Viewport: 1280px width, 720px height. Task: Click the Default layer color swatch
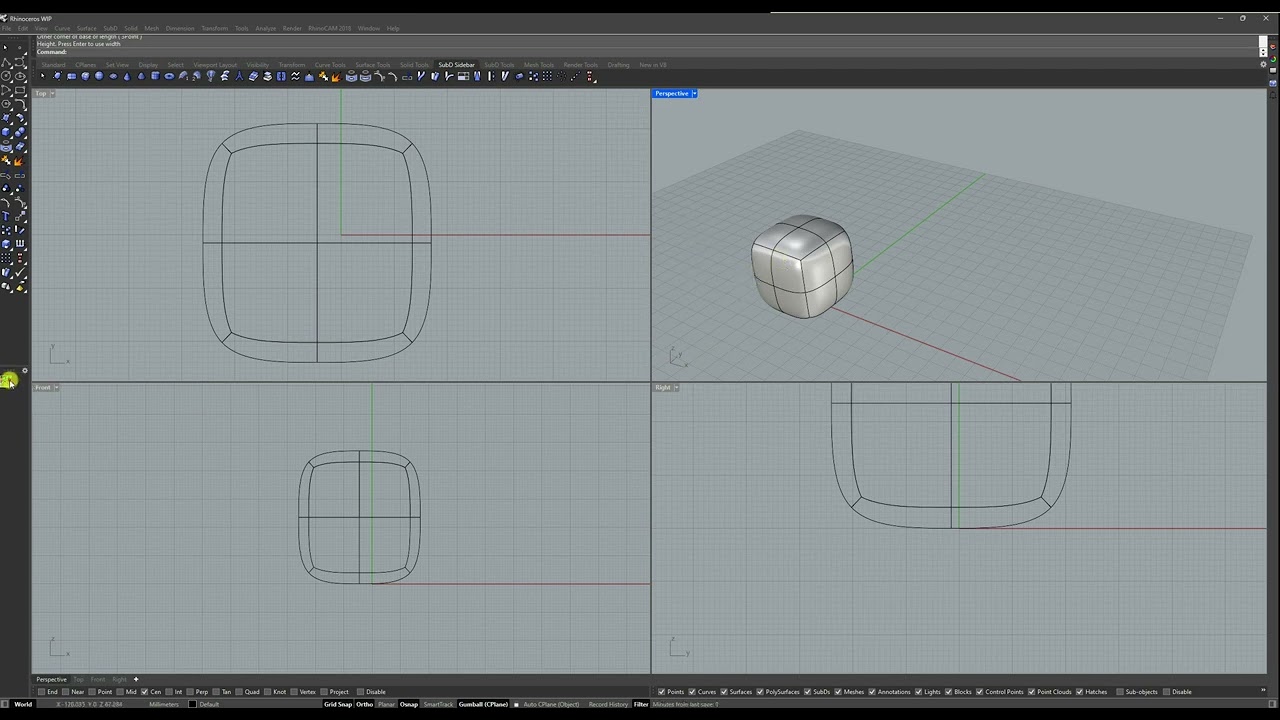[191, 704]
